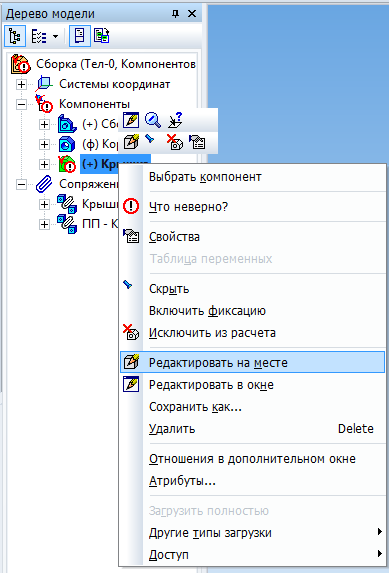Click the Дерево модели panel title
This screenshot has height=573, width=389.
pyautogui.click(x=50, y=14)
